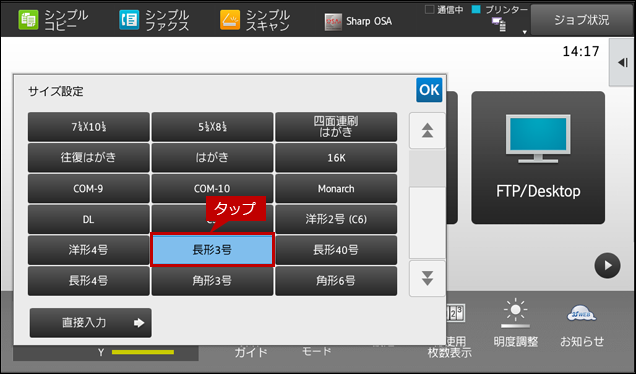Screen dimensions: 636x374
Task: Open the ジョブ状況 job status screen
Action: [581, 20]
